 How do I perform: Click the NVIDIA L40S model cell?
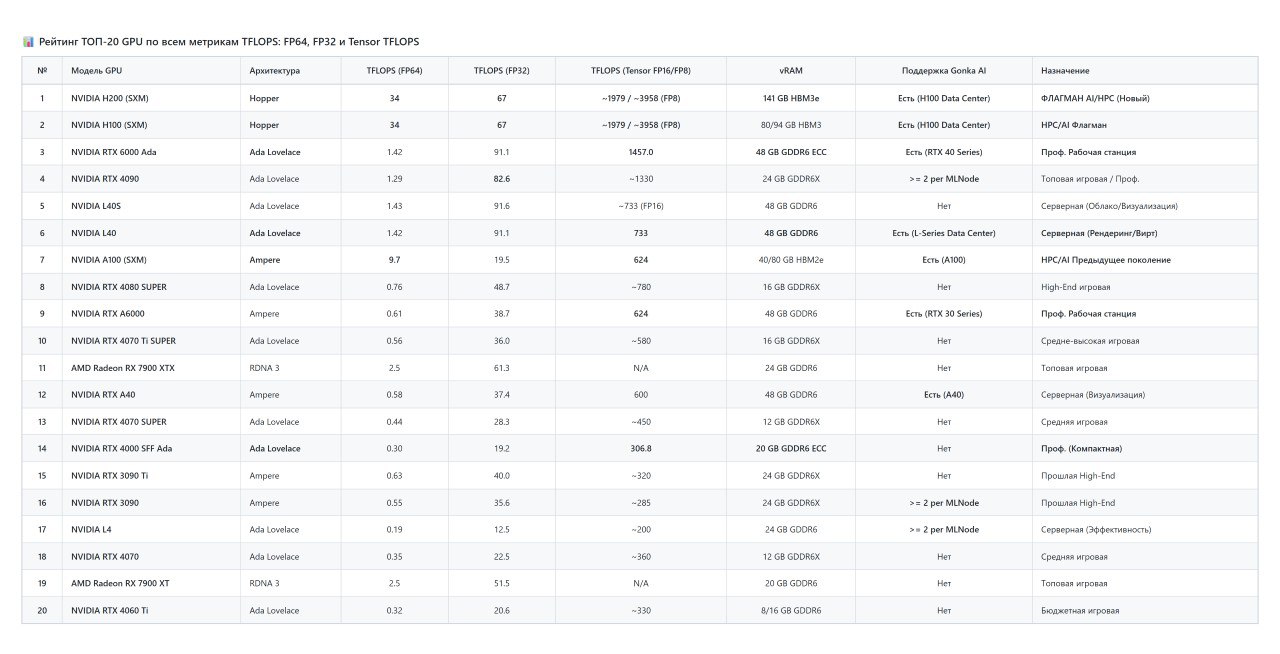(x=151, y=206)
